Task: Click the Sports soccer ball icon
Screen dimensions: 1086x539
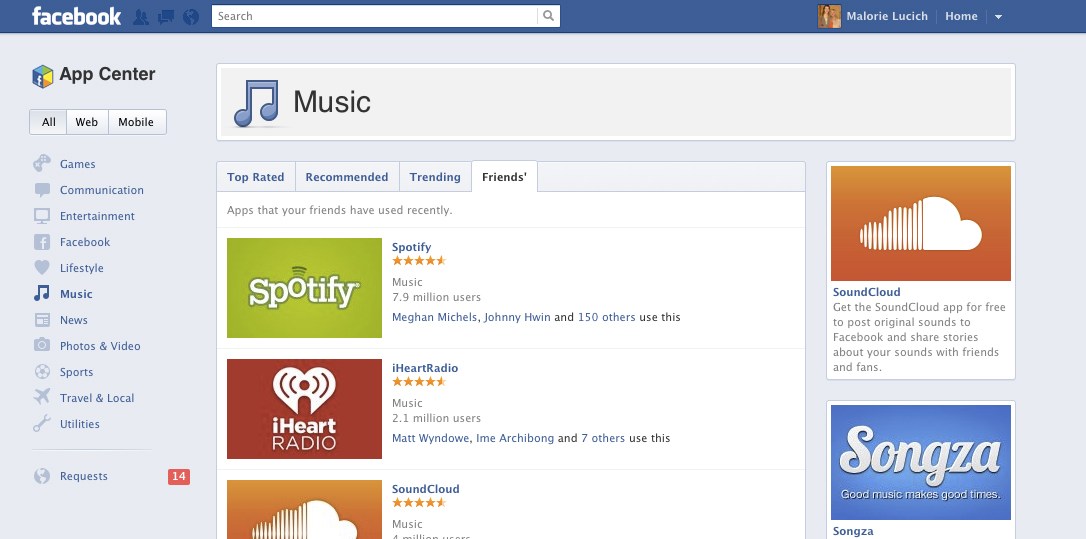Action: (x=42, y=371)
